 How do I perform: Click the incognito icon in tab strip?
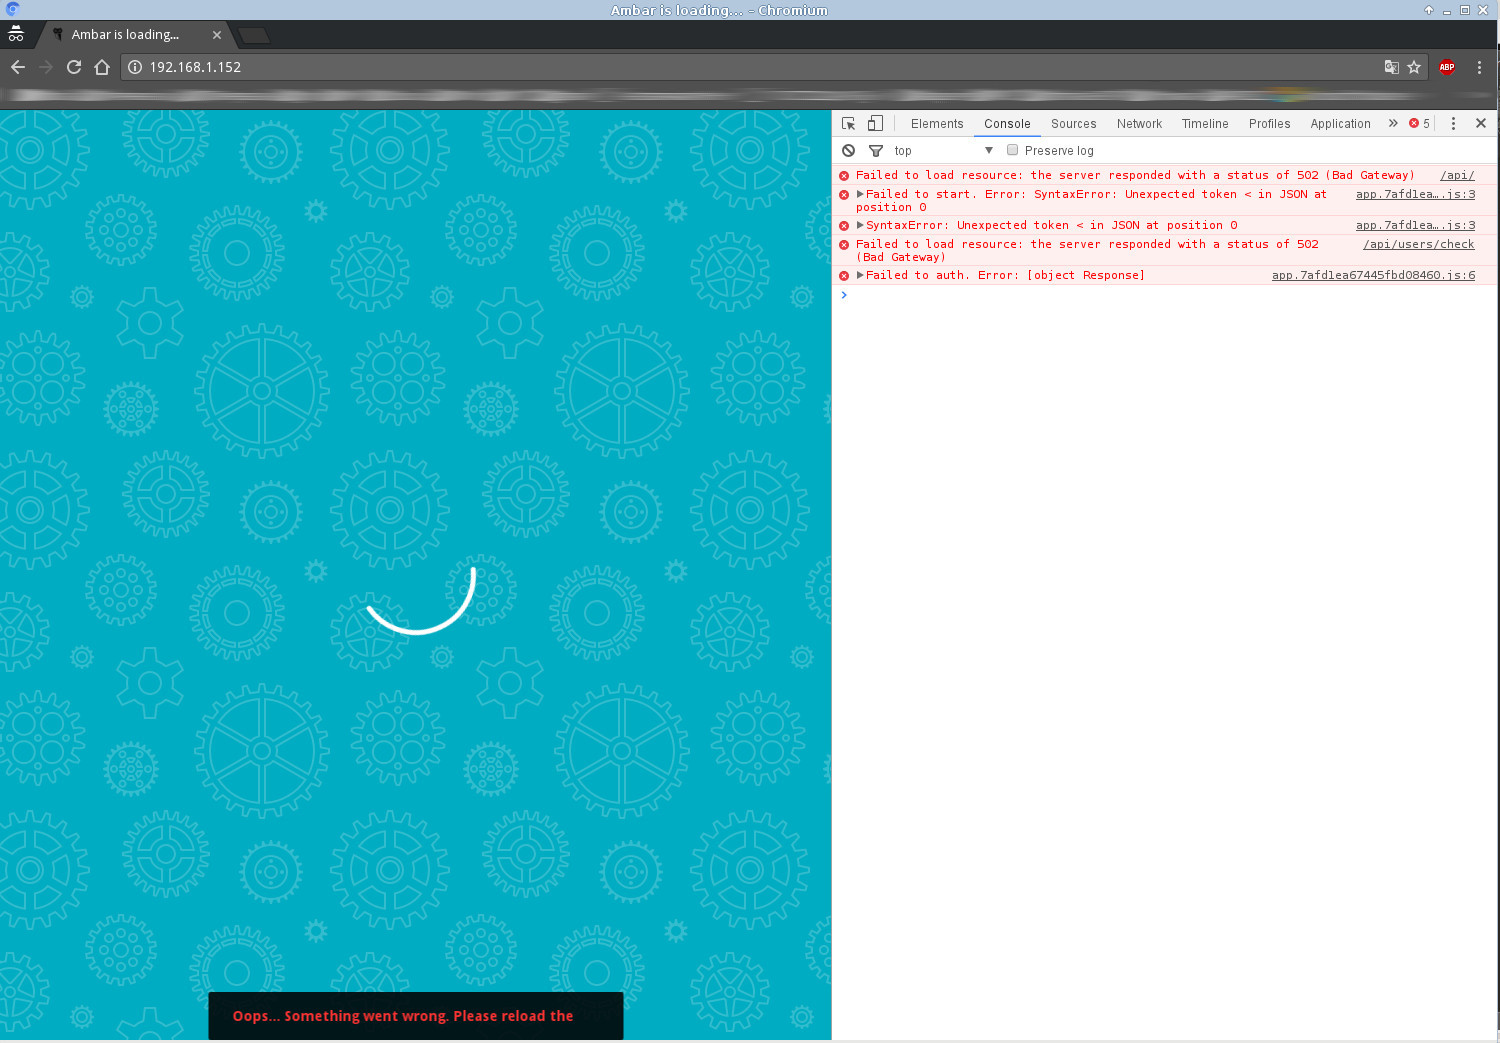coord(16,34)
